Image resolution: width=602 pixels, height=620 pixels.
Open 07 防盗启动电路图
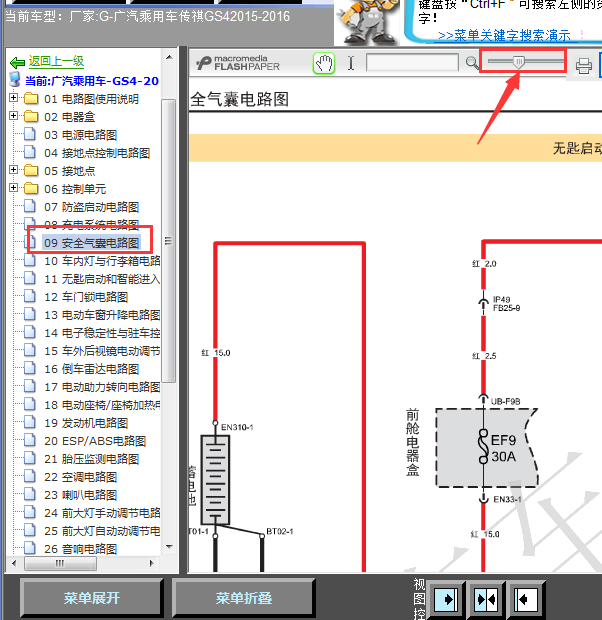91,207
